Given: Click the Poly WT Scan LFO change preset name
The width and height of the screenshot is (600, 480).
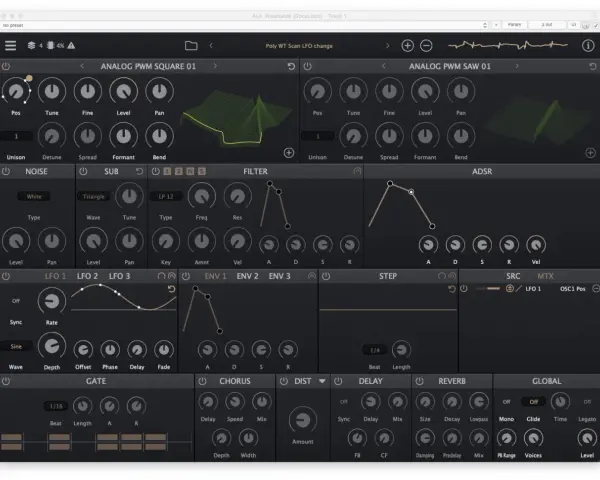Looking at the screenshot, I should 299,46.
